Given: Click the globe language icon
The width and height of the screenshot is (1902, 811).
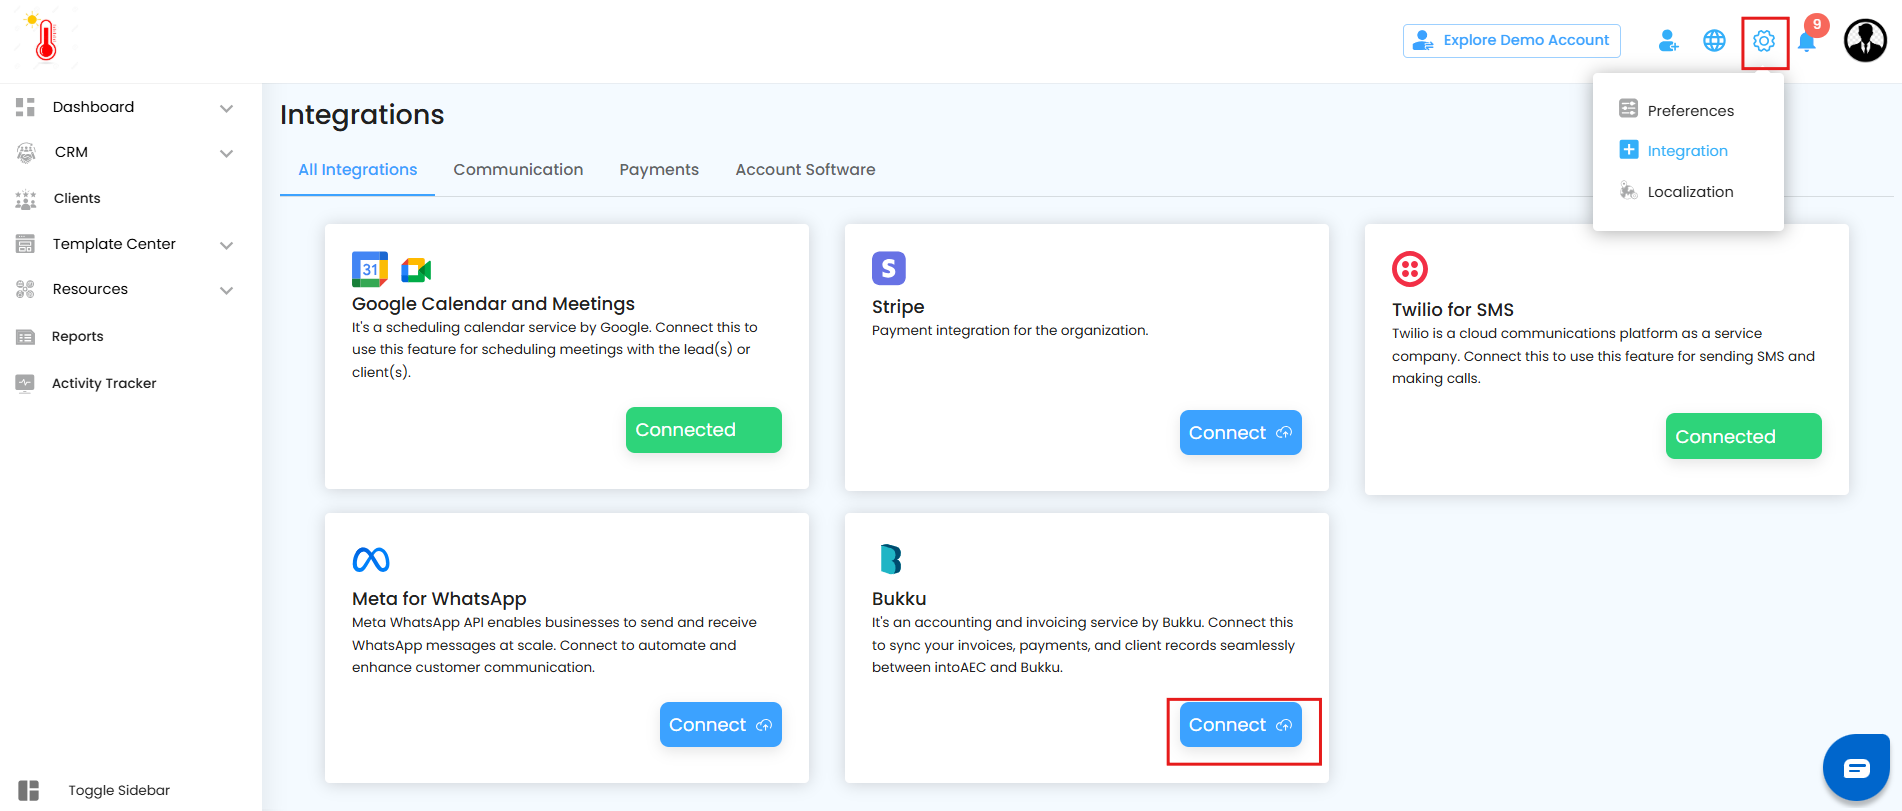Looking at the screenshot, I should tap(1714, 41).
